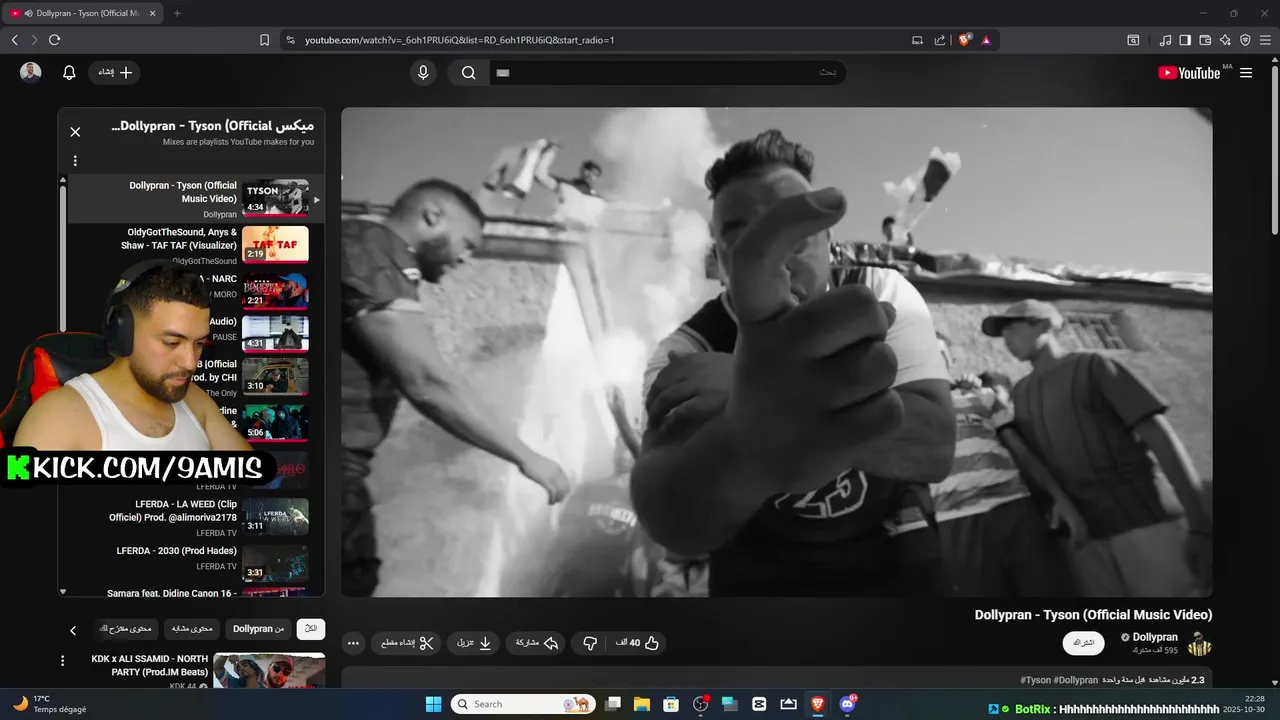Open Brave Rewards triangle icon
The width and height of the screenshot is (1280, 720).
pyautogui.click(x=986, y=40)
